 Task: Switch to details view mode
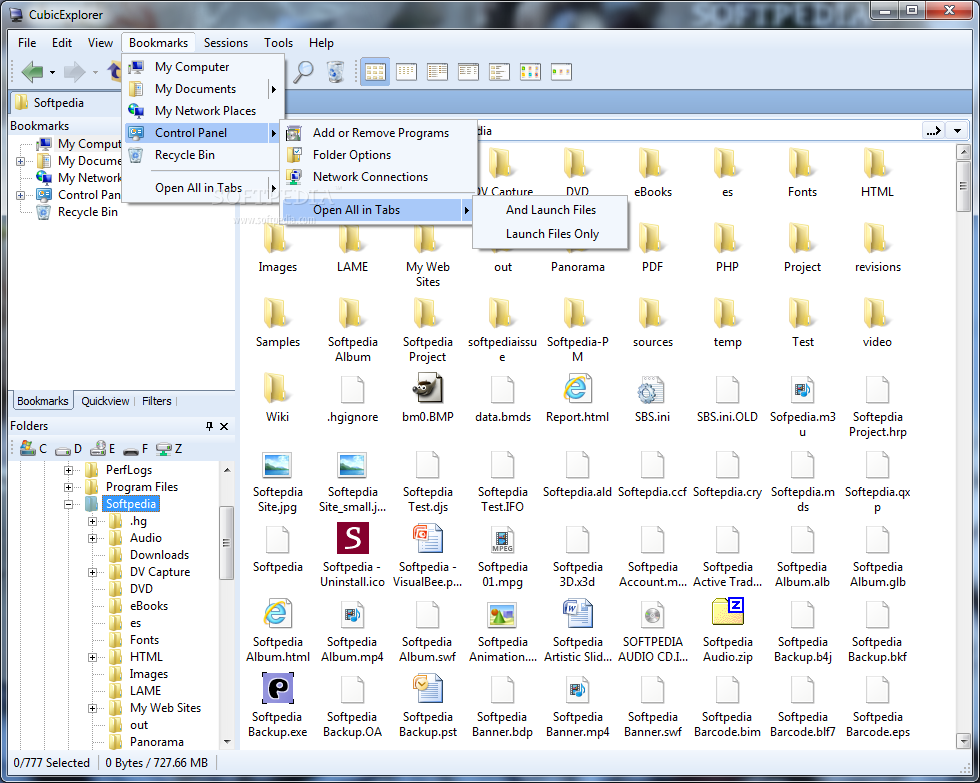coord(468,72)
